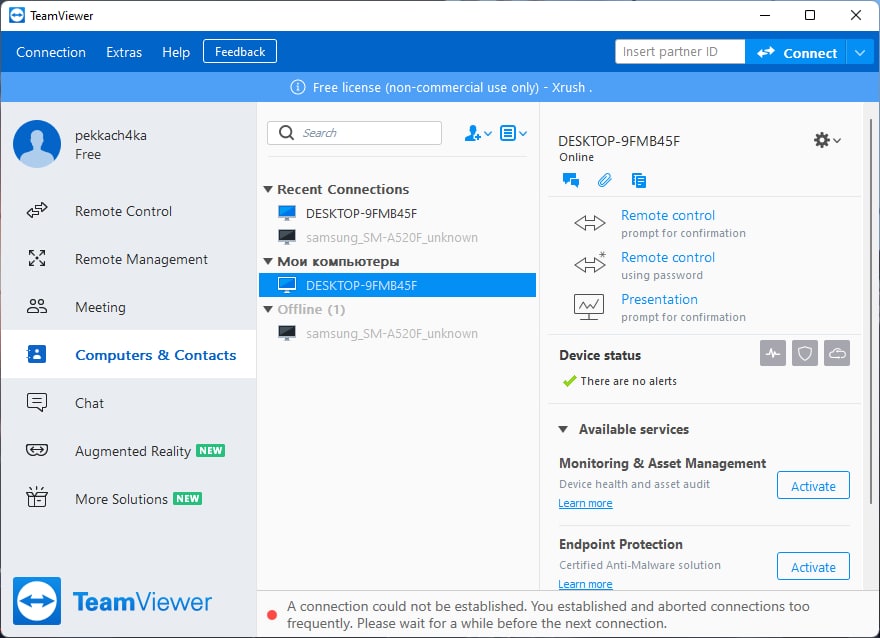Open the Connect button dropdown arrow
This screenshot has height=638, width=880.
[860, 53]
